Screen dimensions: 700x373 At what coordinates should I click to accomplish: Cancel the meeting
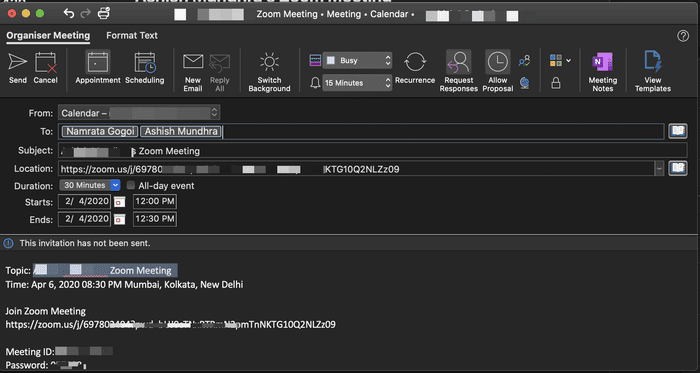46,68
